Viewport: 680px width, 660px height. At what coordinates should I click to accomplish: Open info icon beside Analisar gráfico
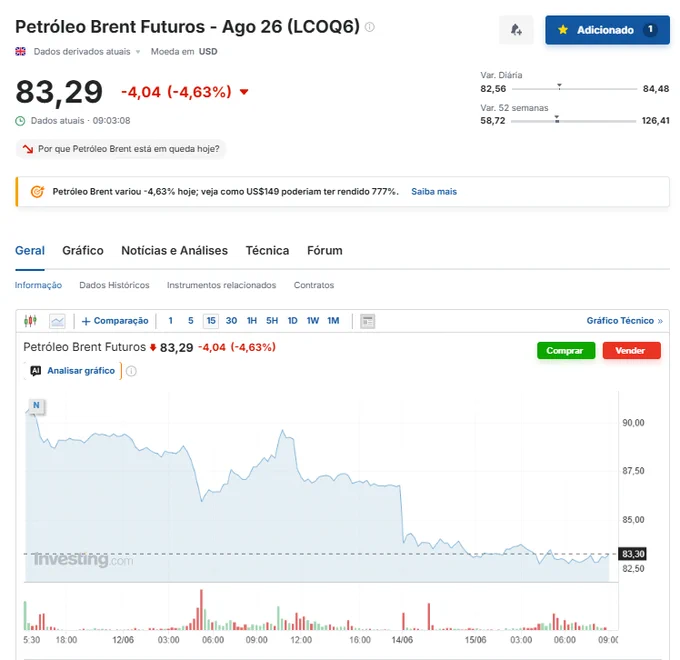pyautogui.click(x=131, y=371)
